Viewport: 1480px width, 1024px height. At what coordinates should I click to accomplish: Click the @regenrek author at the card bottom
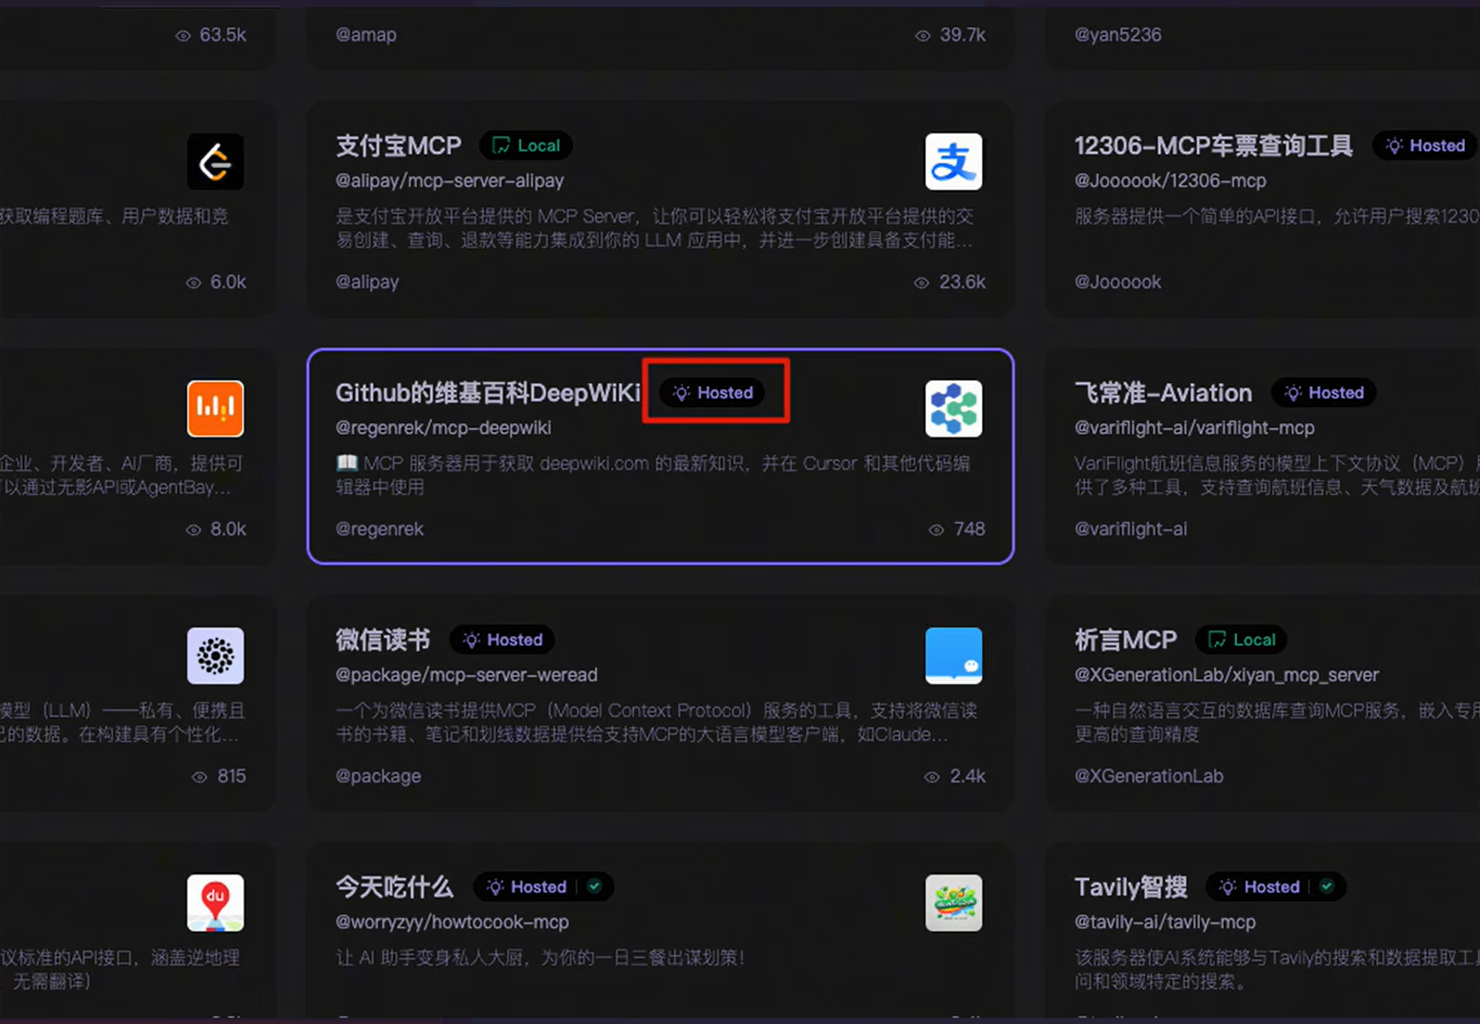pos(380,529)
